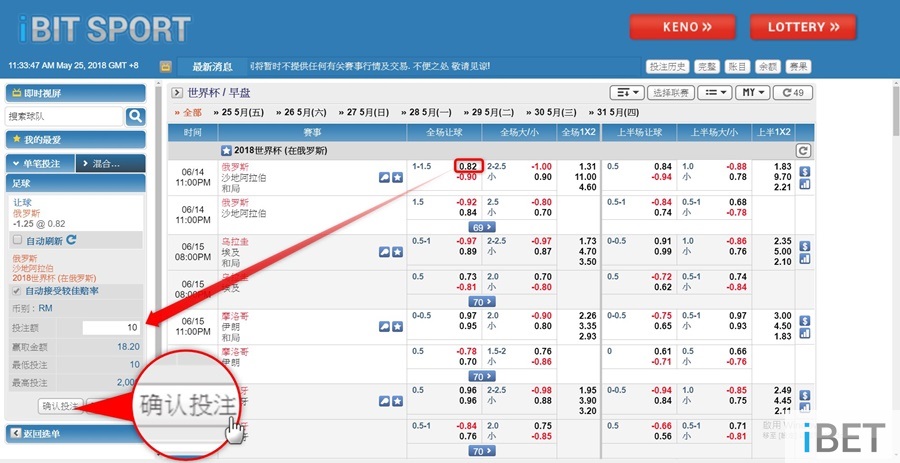Click the back arrow icon on 返回选单
Image resolution: width=900 pixels, height=463 pixels.
[16, 433]
